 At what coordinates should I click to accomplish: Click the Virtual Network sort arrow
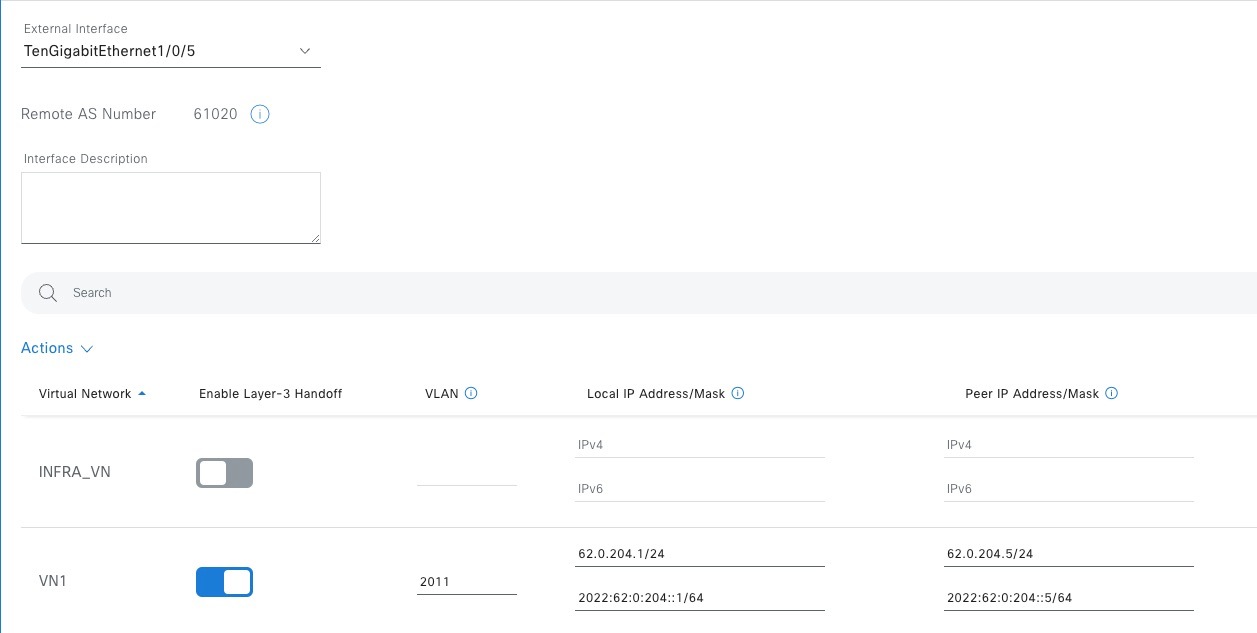click(141, 394)
